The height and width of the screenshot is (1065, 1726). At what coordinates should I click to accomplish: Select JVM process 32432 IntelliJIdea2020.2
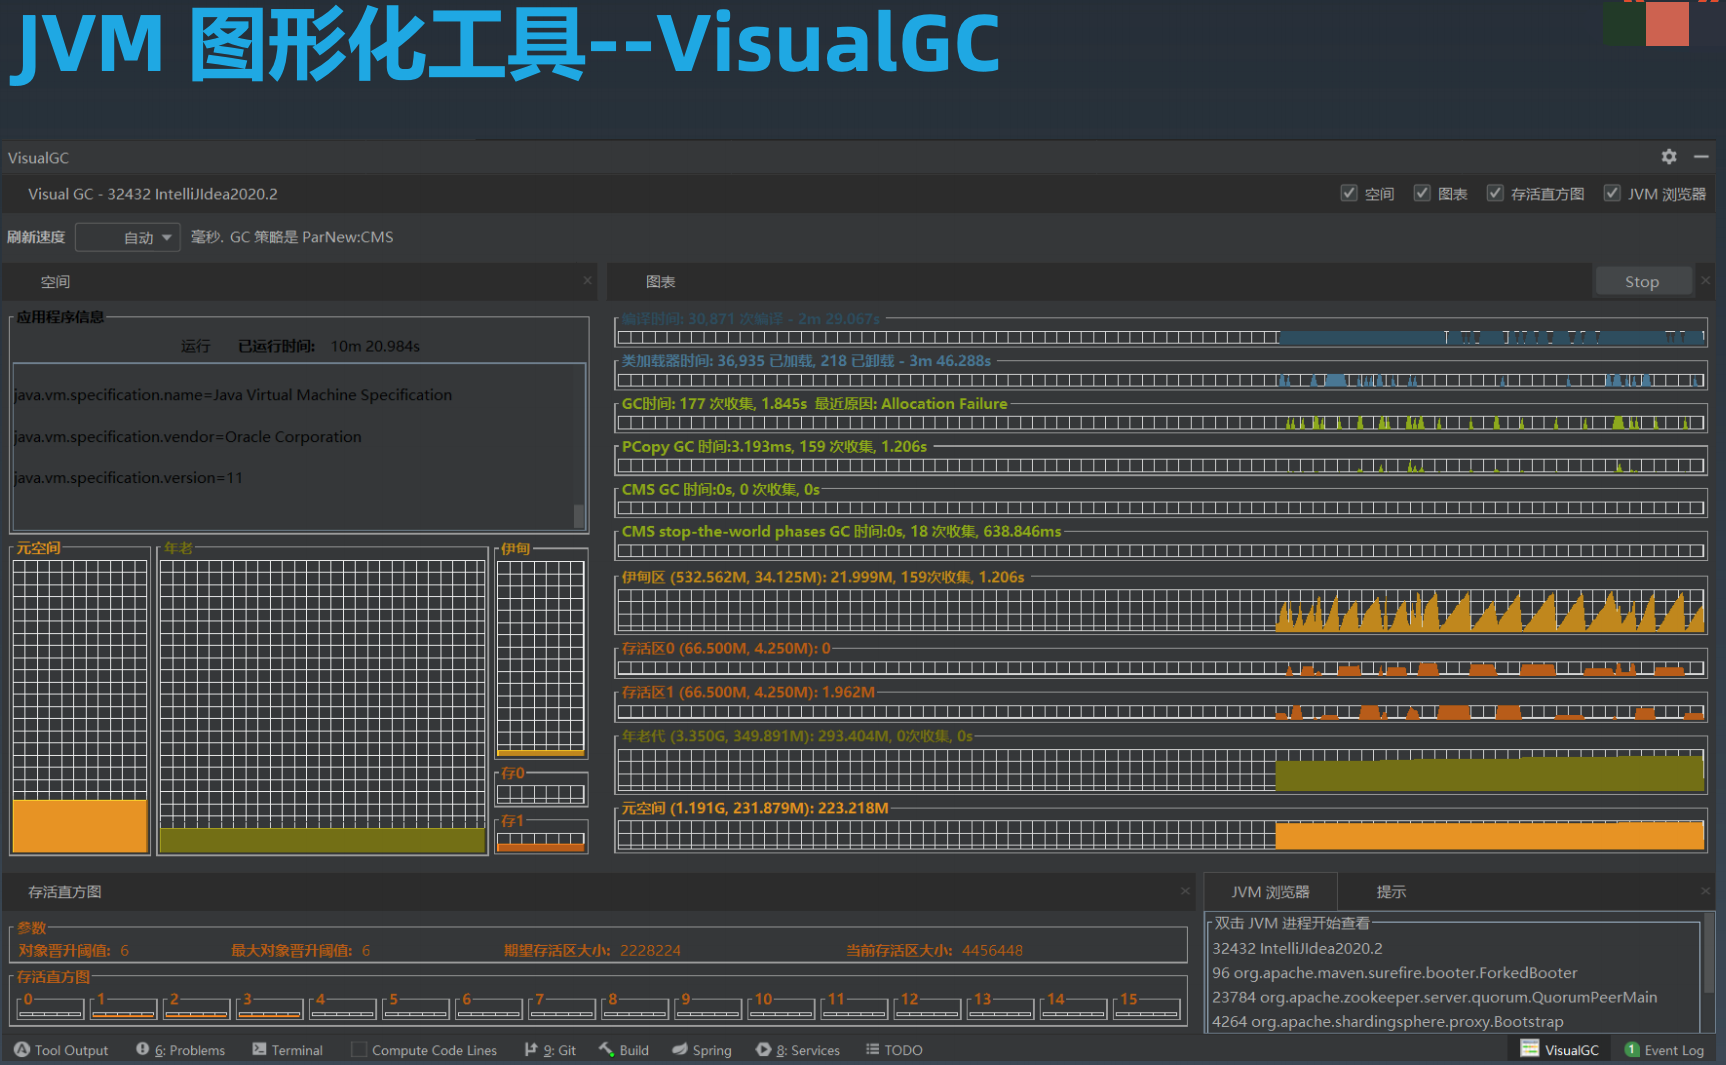tap(1297, 948)
